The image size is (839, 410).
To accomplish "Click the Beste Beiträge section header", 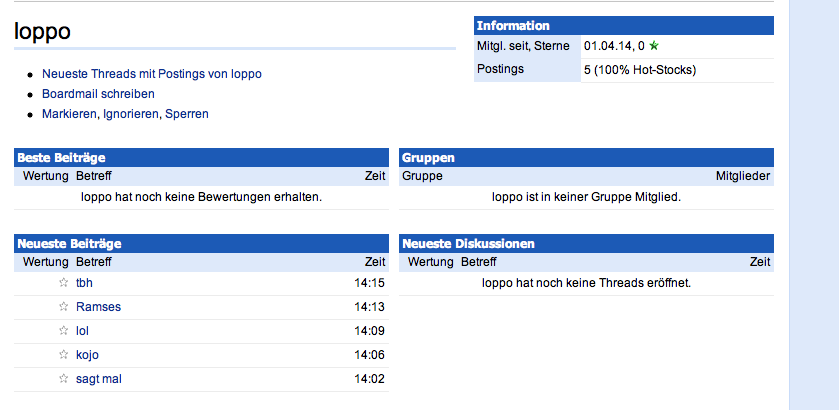I will pyautogui.click(x=61, y=157).
